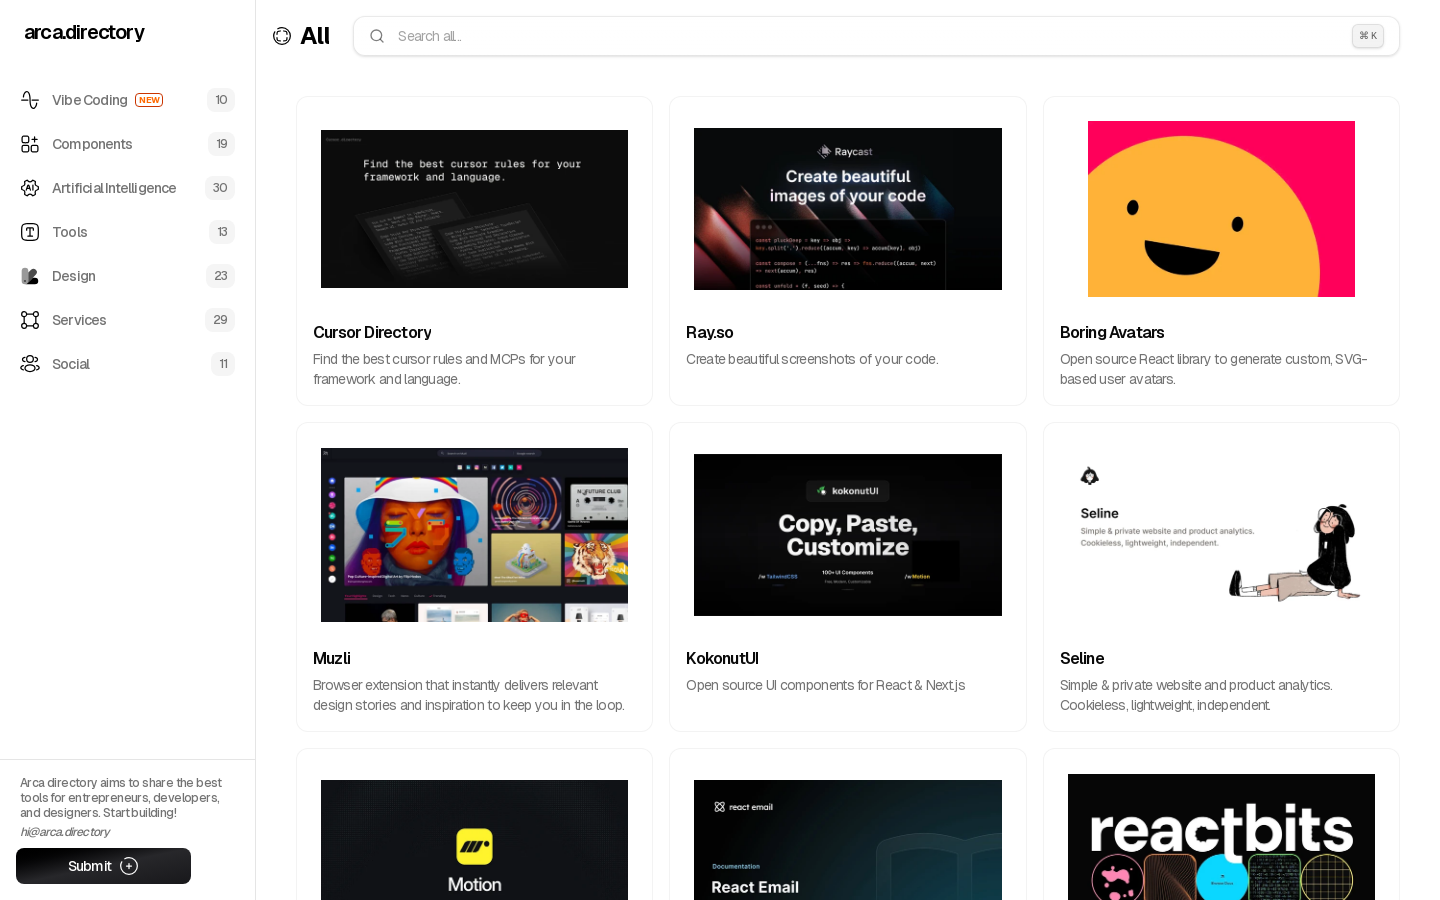Click the Vibe Coding waveform icon
The height and width of the screenshot is (900, 1440).
pos(30,100)
